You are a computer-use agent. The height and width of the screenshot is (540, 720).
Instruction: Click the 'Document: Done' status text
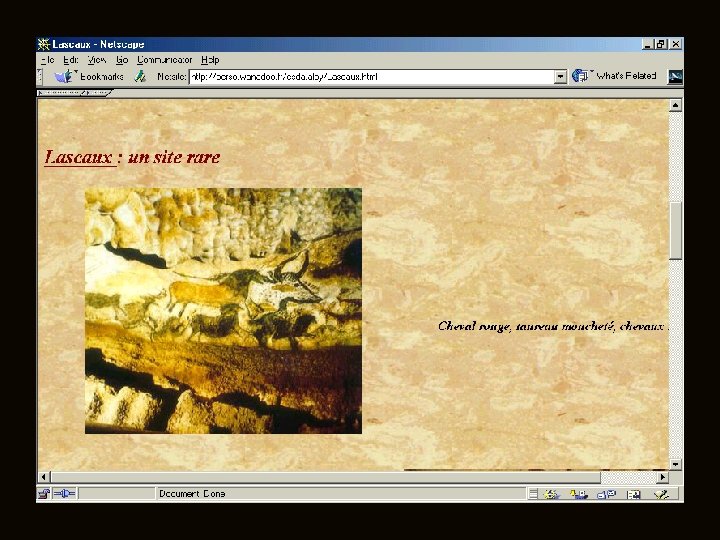coord(192,494)
